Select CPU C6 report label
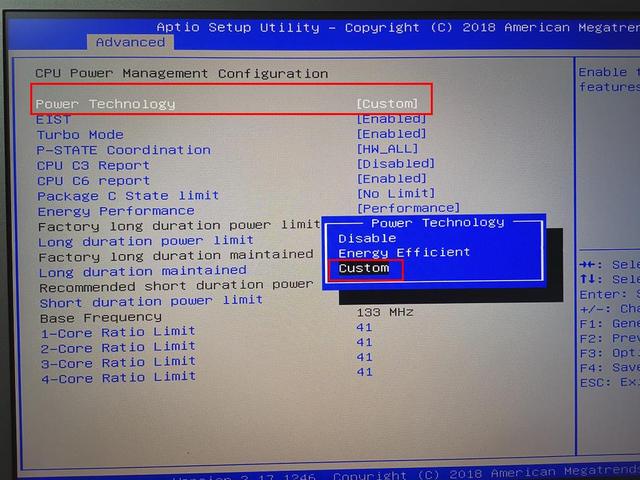Image resolution: width=640 pixels, height=480 pixels. (93, 180)
